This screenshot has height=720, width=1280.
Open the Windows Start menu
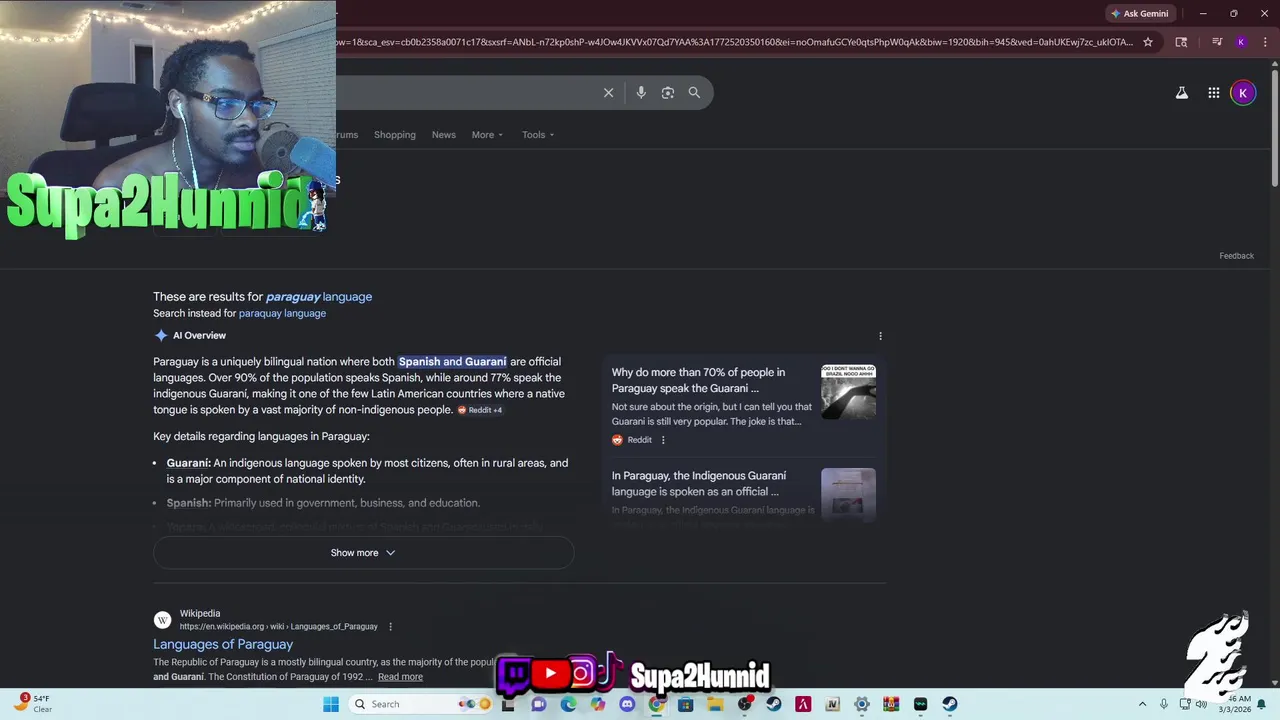coord(331,704)
